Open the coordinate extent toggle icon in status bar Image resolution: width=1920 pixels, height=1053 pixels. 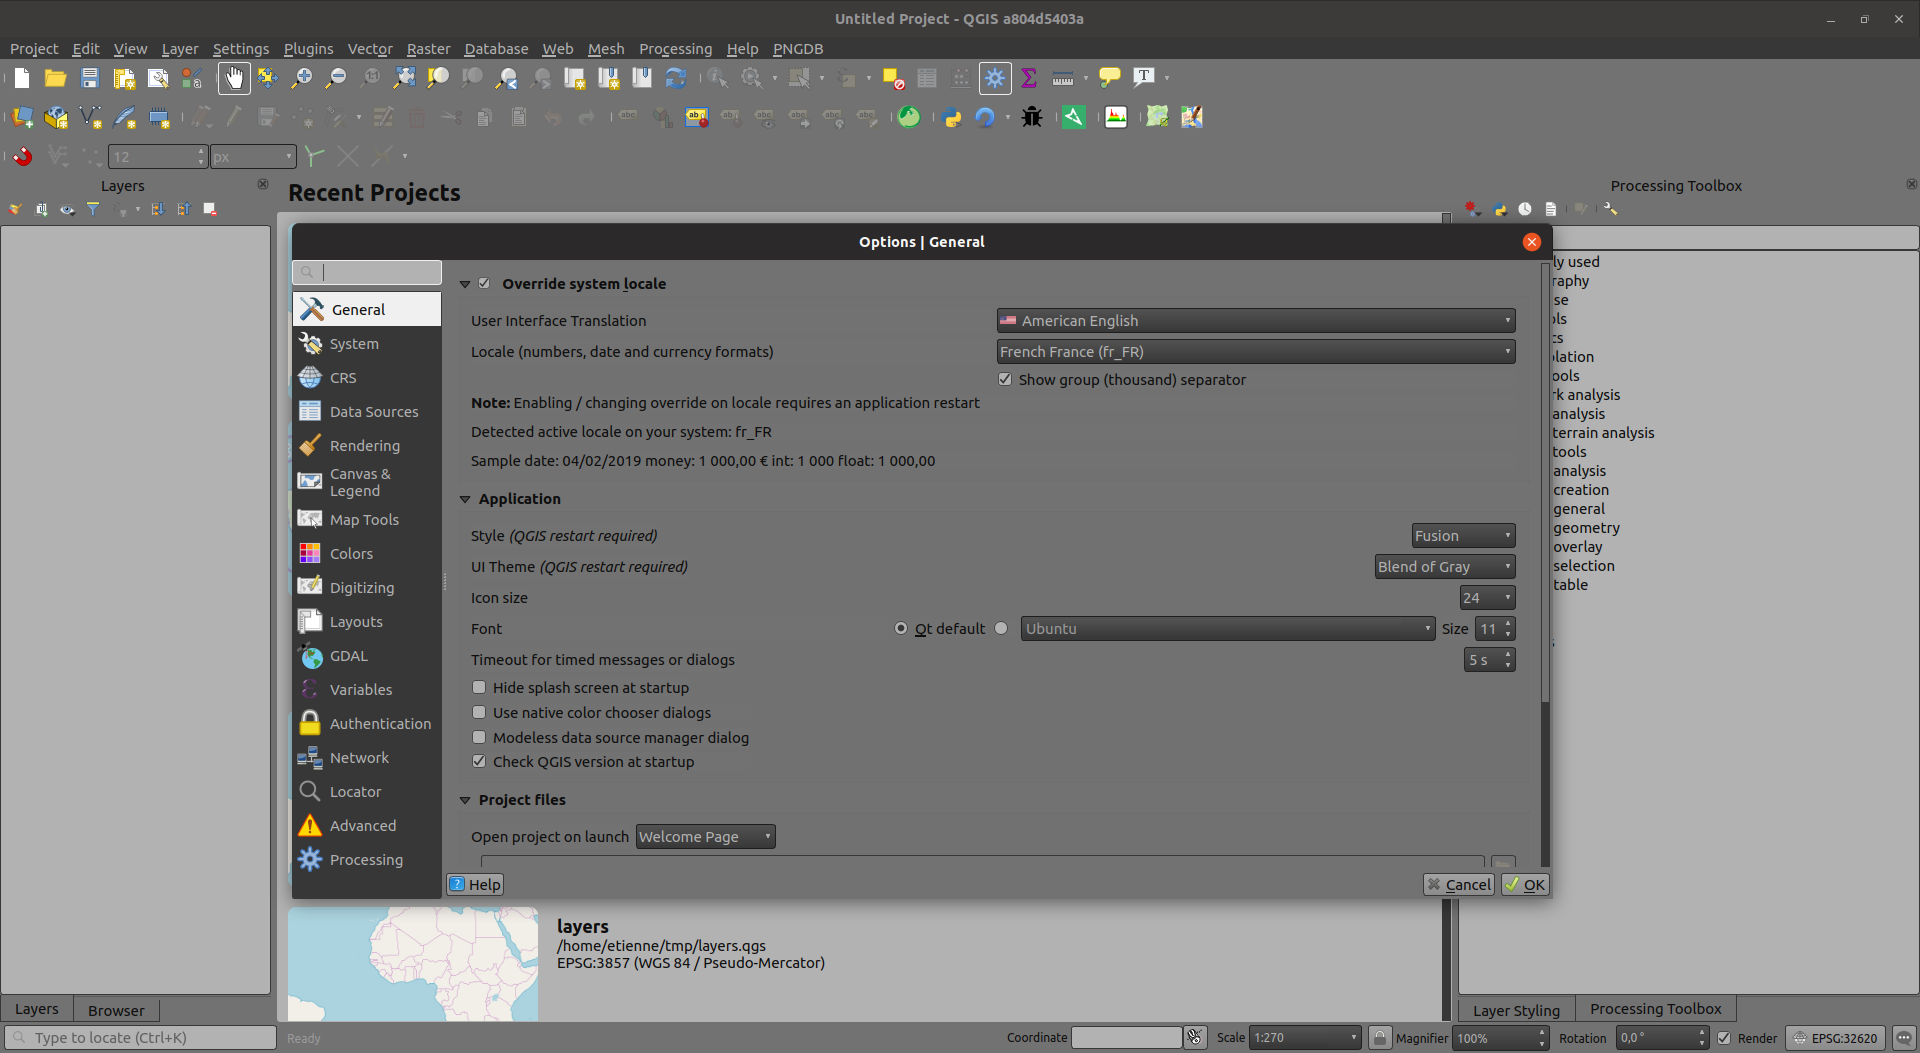point(1195,1038)
